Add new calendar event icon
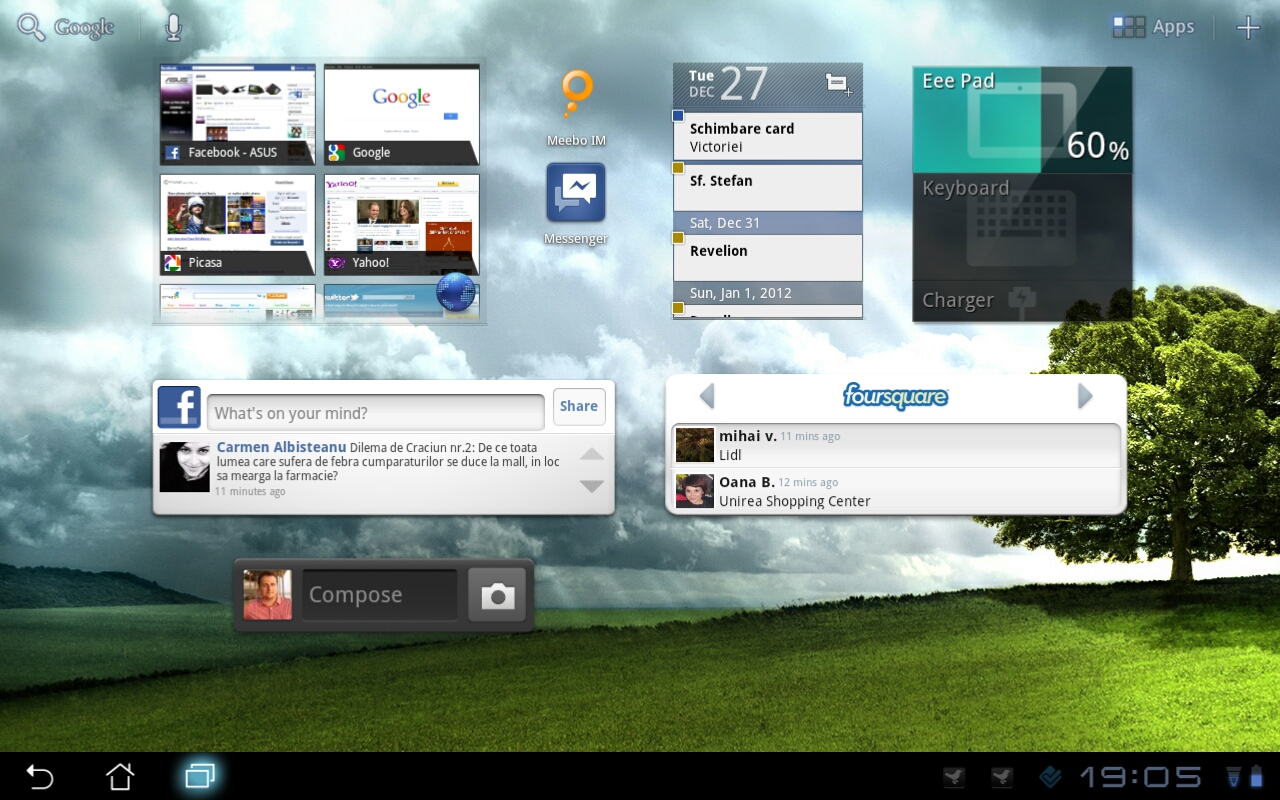This screenshot has width=1280, height=800. [838, 85]
